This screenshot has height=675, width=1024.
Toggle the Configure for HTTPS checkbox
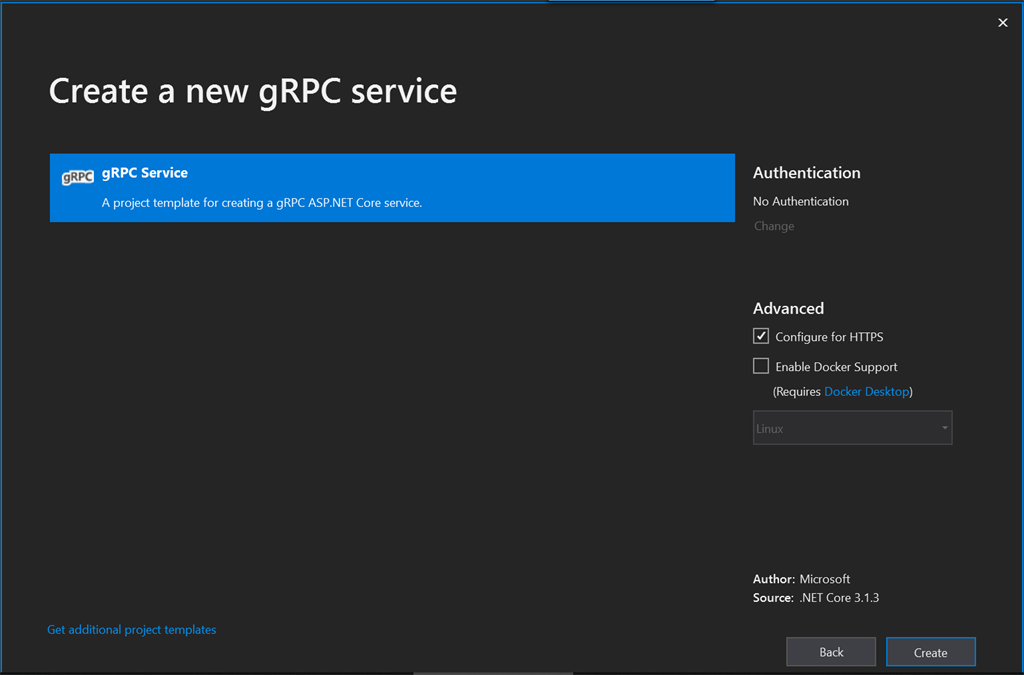tap(761, 336)
